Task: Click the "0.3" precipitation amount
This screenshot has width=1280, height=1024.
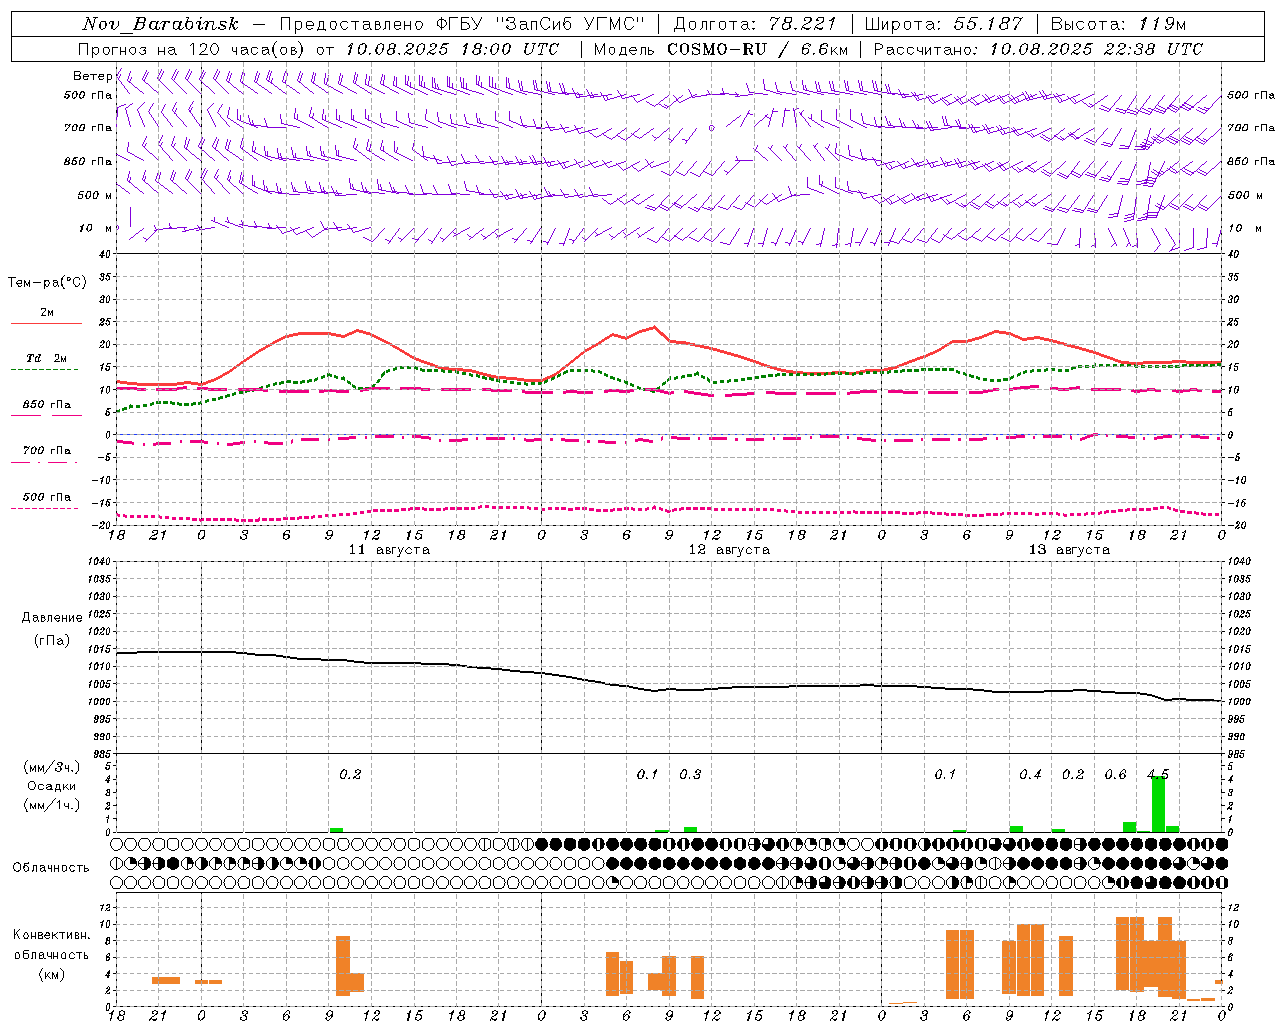Action: (690, 775)
